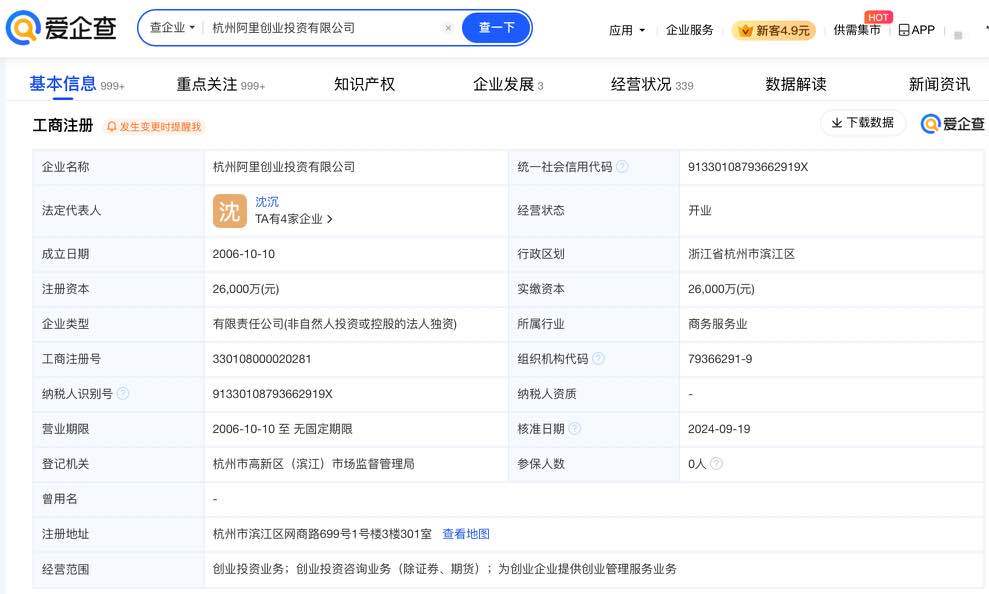The width and height of the screenshot is (989, 594).
Task: Switch to the 基本信息 tab
Action: (77, 84)
